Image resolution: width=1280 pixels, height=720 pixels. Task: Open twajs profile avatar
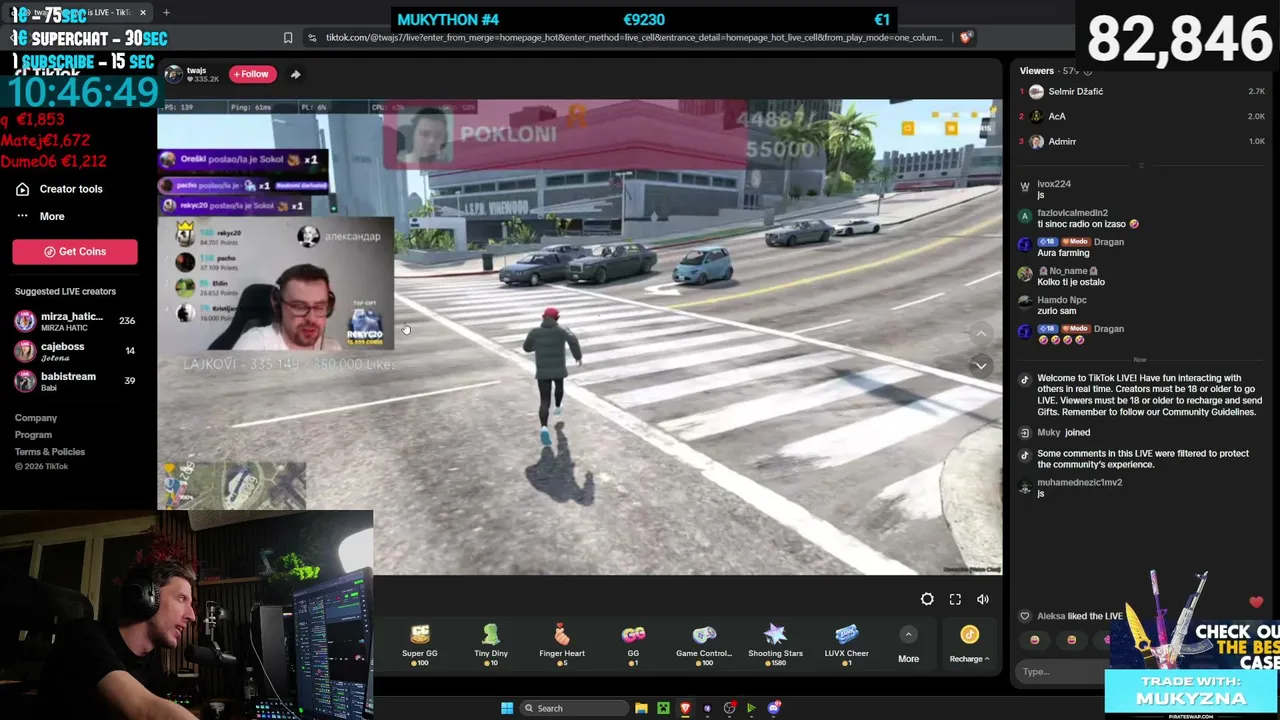coord(173,74)
